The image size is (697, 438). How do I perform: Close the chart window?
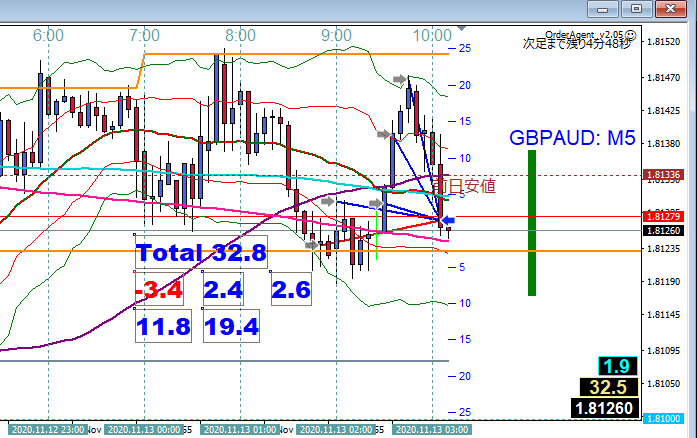point(671,9)
